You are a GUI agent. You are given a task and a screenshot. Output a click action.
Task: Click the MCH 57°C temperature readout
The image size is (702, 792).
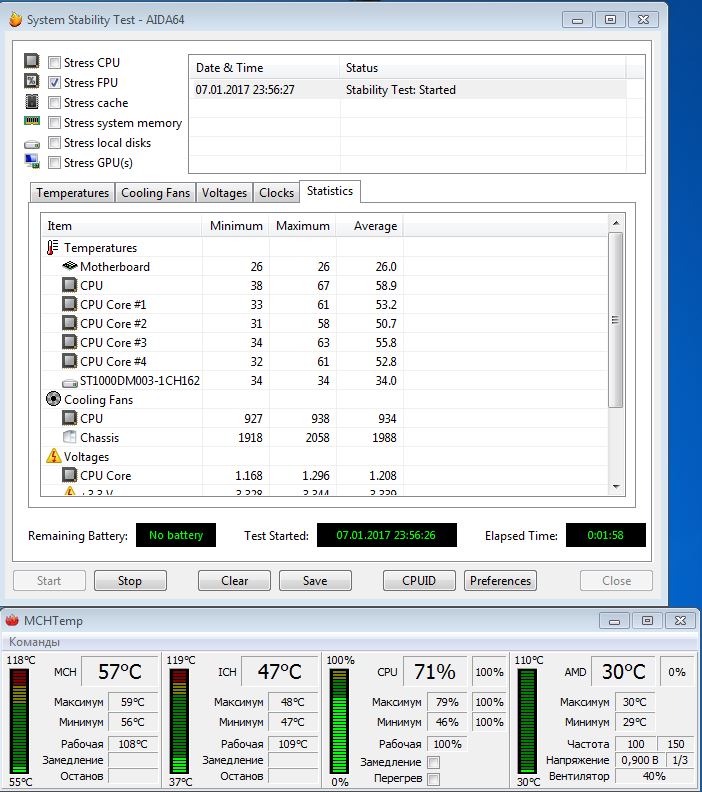point(120,672)
